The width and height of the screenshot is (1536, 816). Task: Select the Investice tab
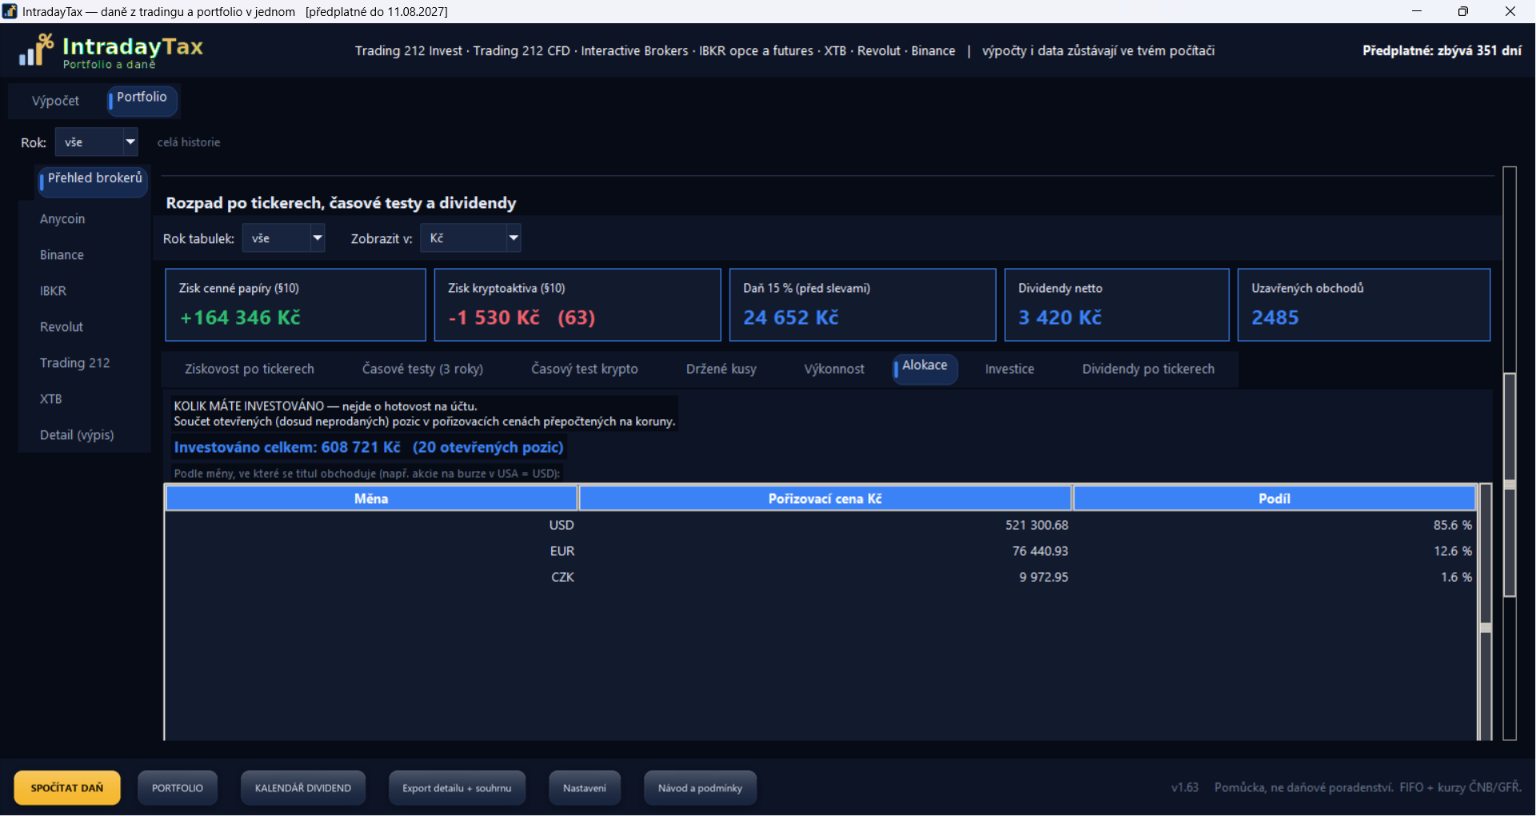pyautogui.click(x=1009, y=369)
